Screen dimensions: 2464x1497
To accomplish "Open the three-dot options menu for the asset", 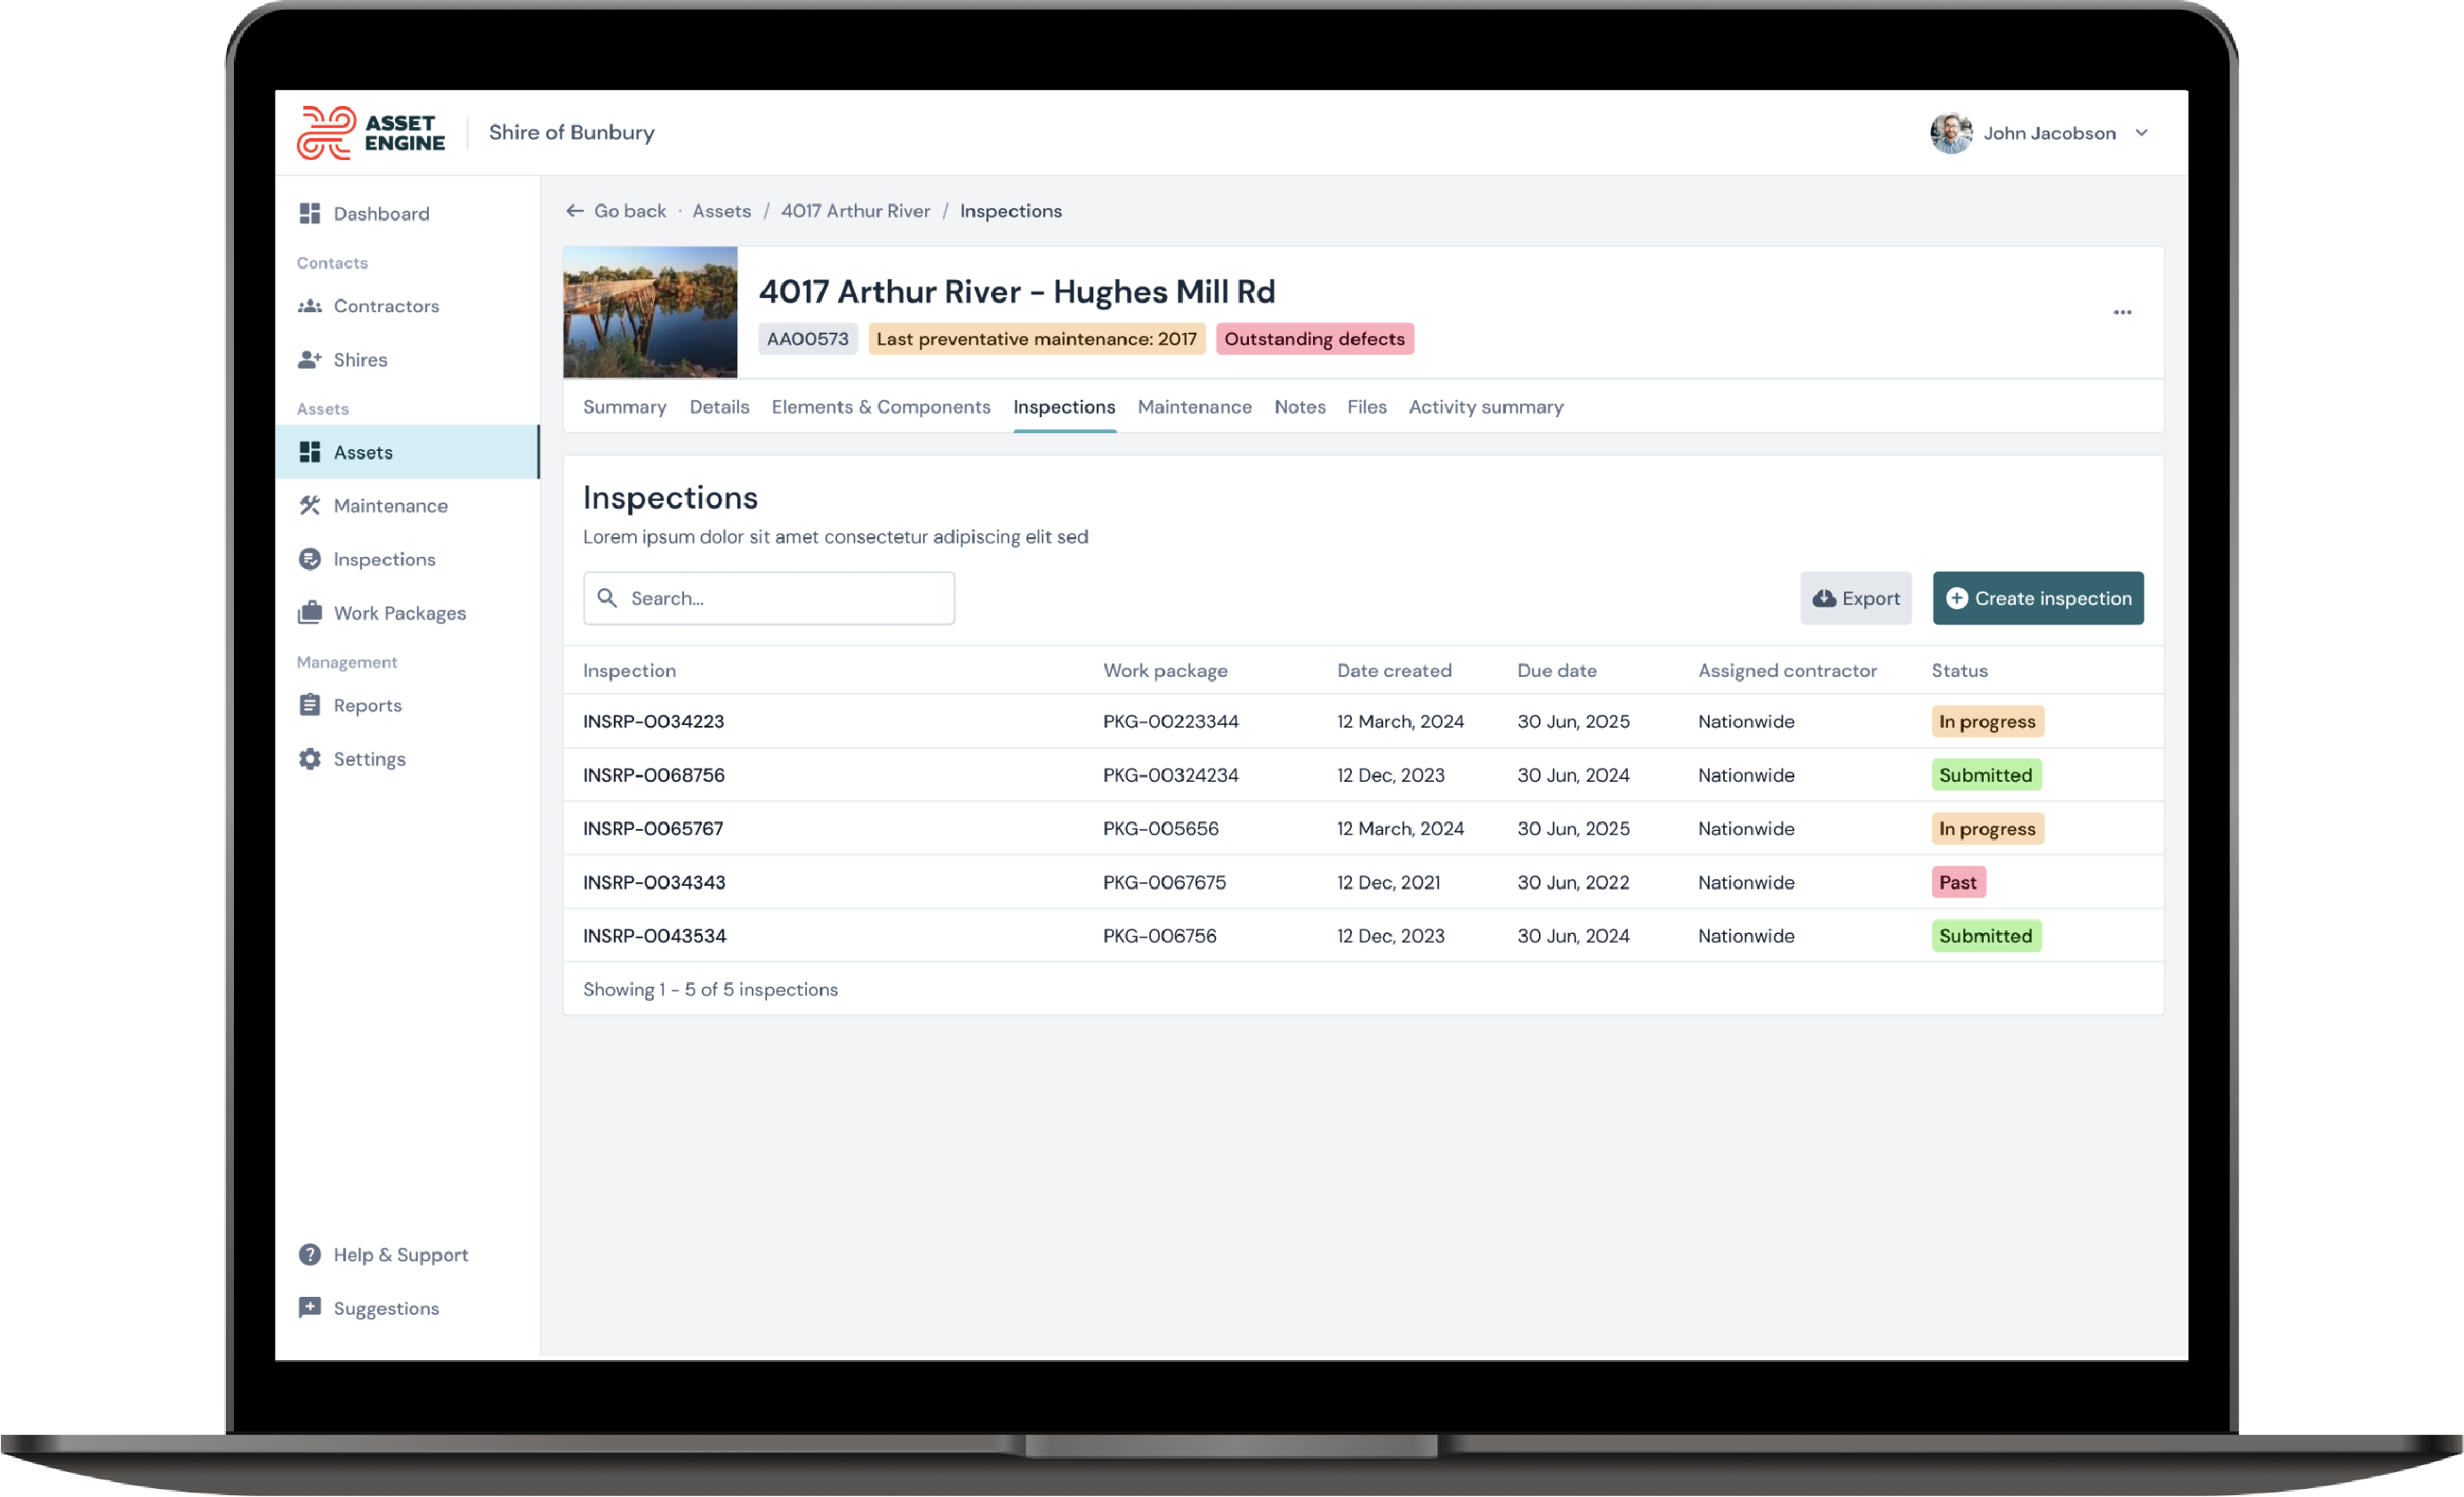I will click(x=2123, y=312).
